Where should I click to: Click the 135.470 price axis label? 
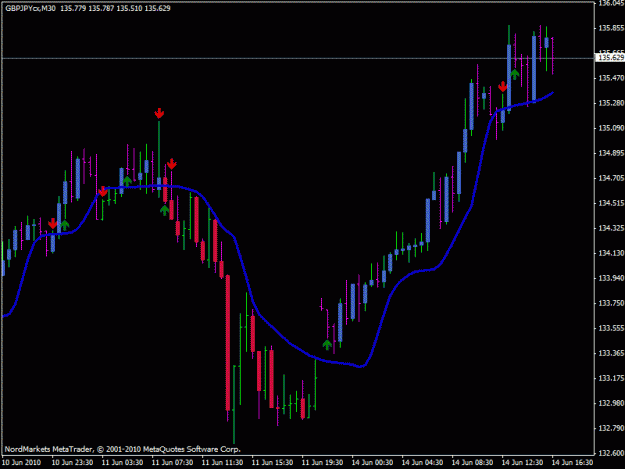[x=611, y=78]
